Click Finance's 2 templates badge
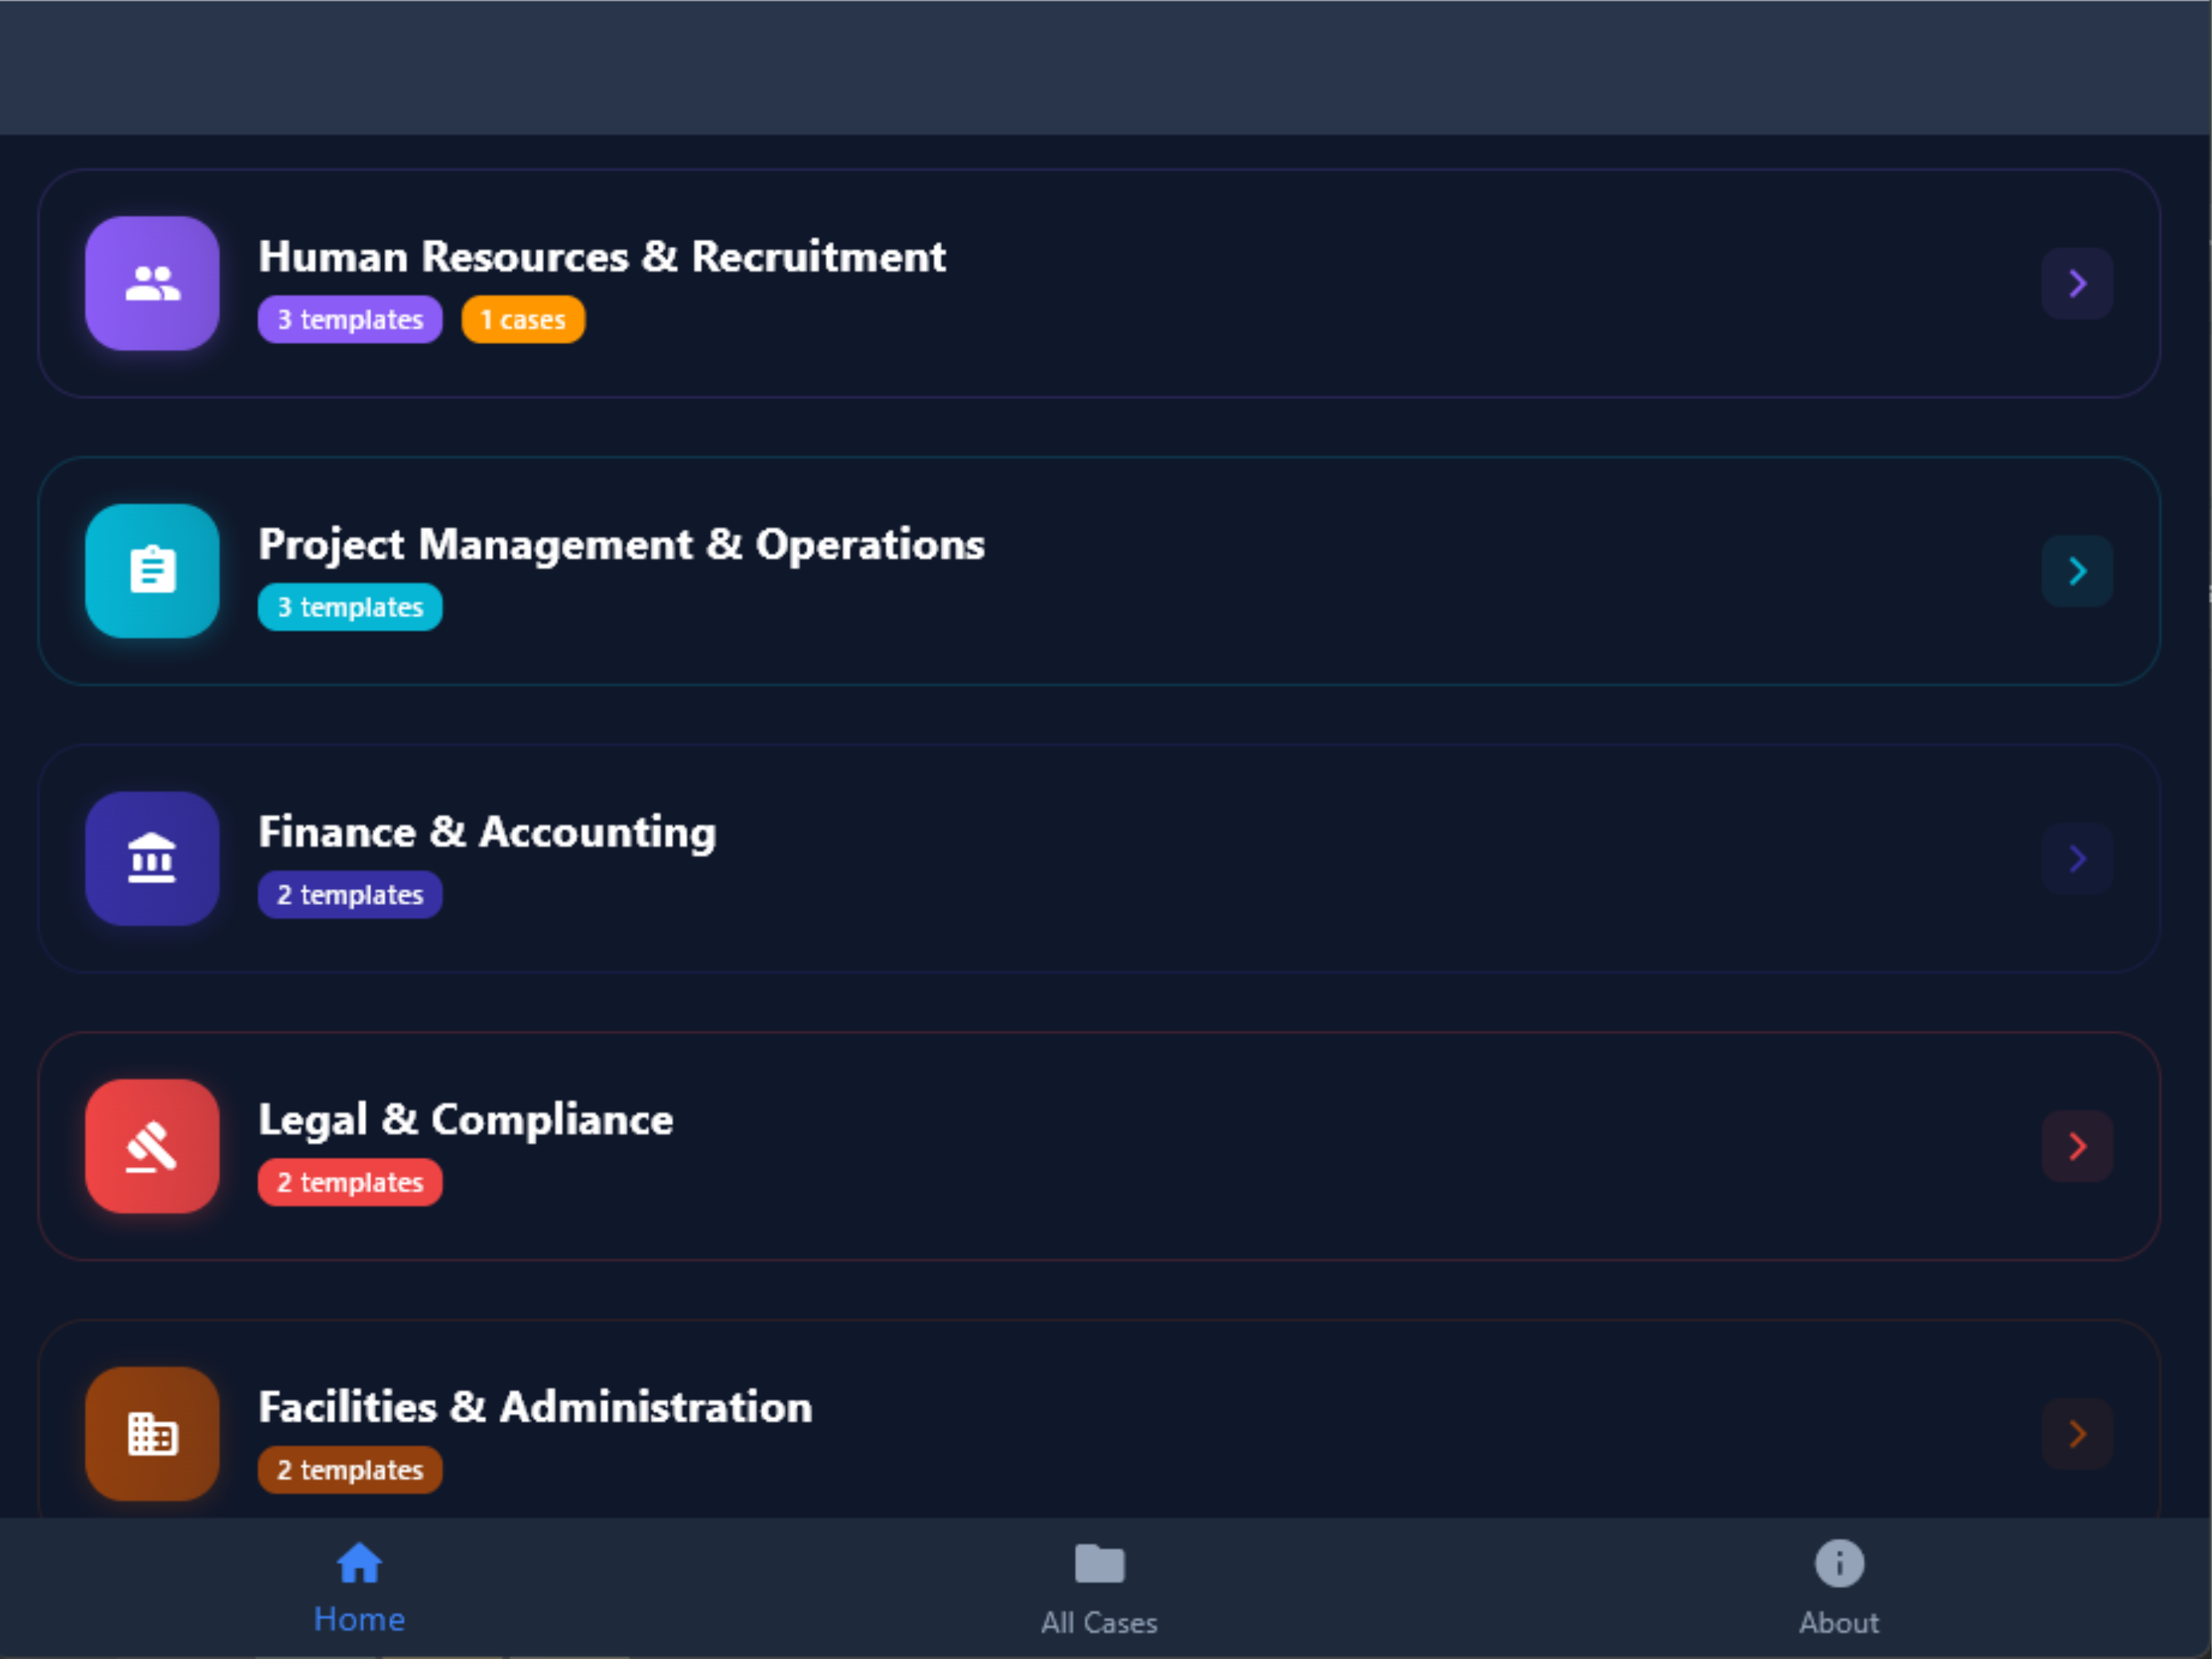 (x=350, y=894)
